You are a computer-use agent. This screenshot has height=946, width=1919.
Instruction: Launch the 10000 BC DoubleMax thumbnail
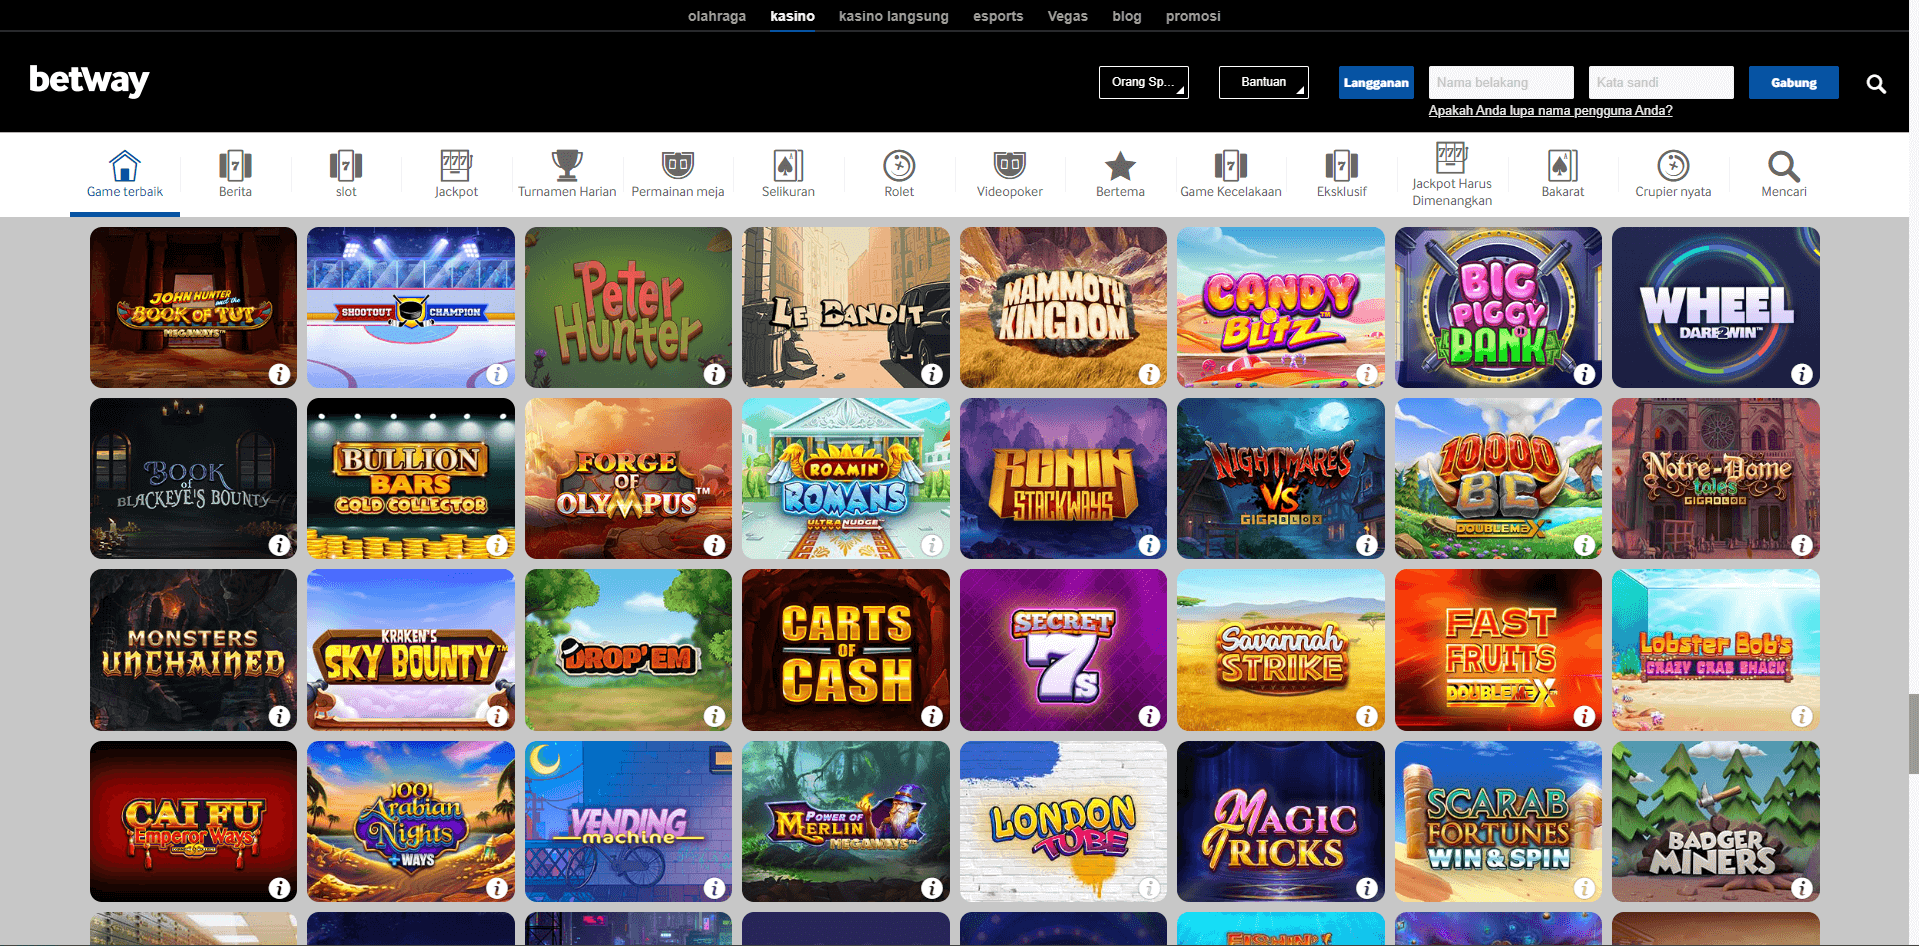tap(1498, 479)
